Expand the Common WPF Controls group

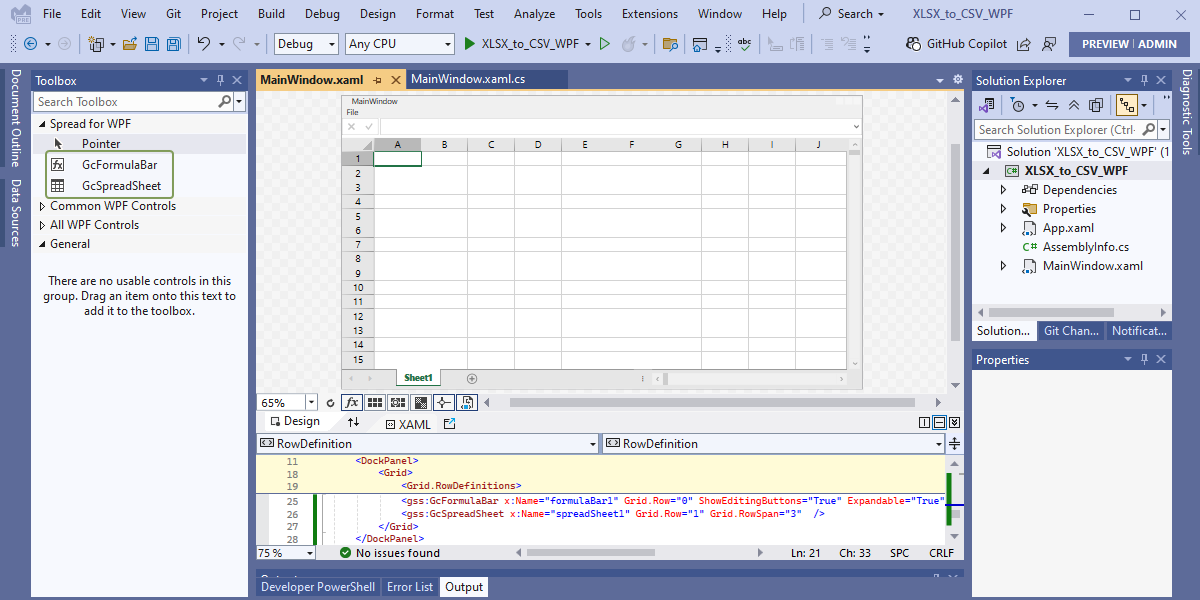coord(42,206)
